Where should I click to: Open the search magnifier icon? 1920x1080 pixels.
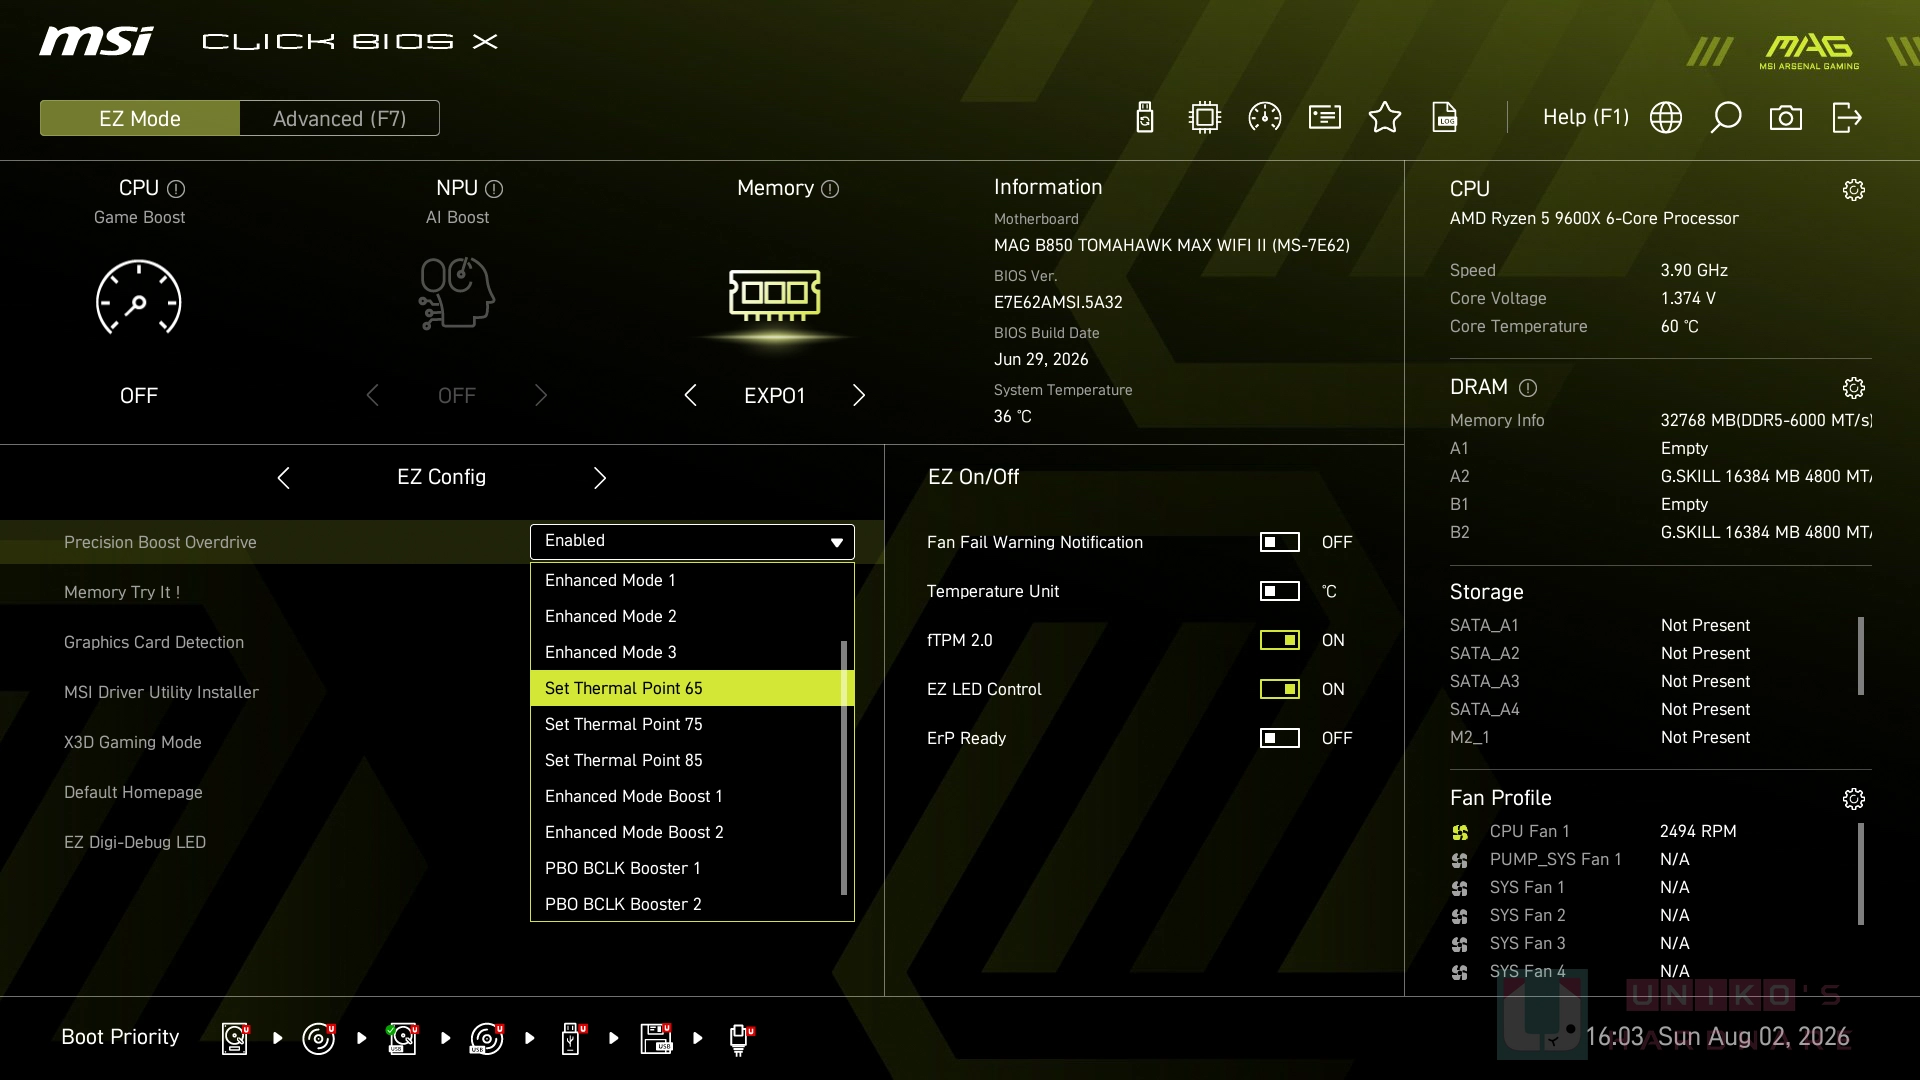coord(1726,118)
